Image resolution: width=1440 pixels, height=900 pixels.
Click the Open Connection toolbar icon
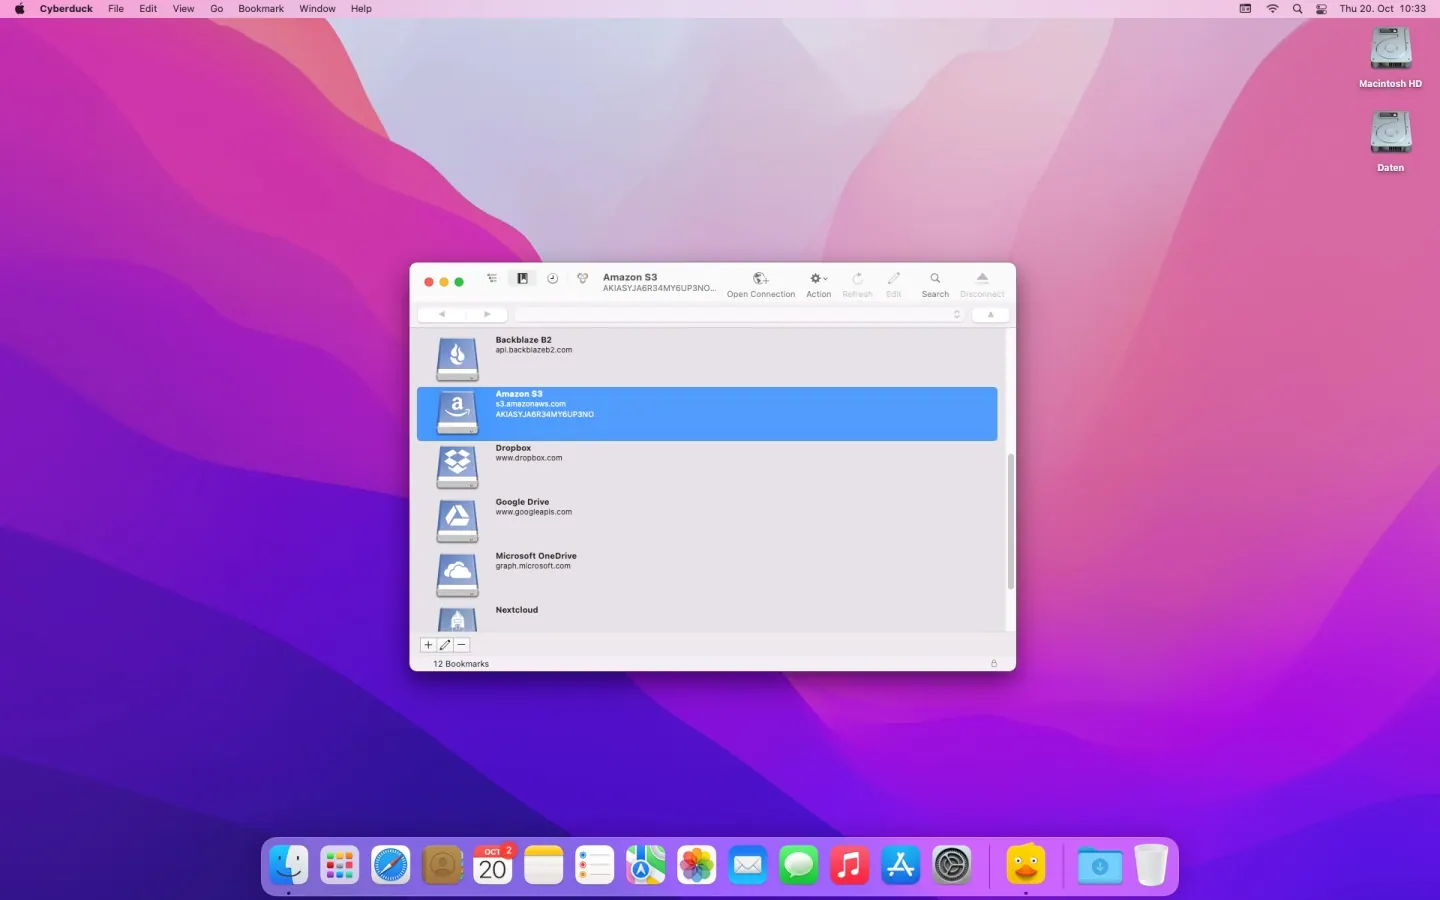[761, 279]
